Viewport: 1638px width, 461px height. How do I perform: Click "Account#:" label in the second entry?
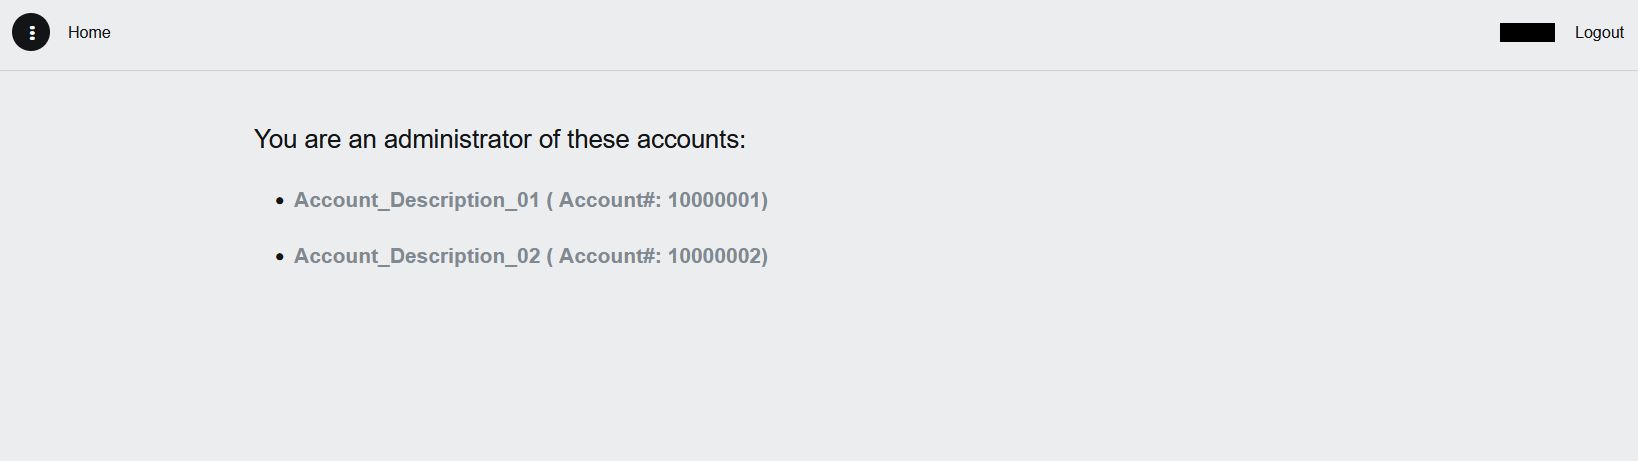(609, 256)
